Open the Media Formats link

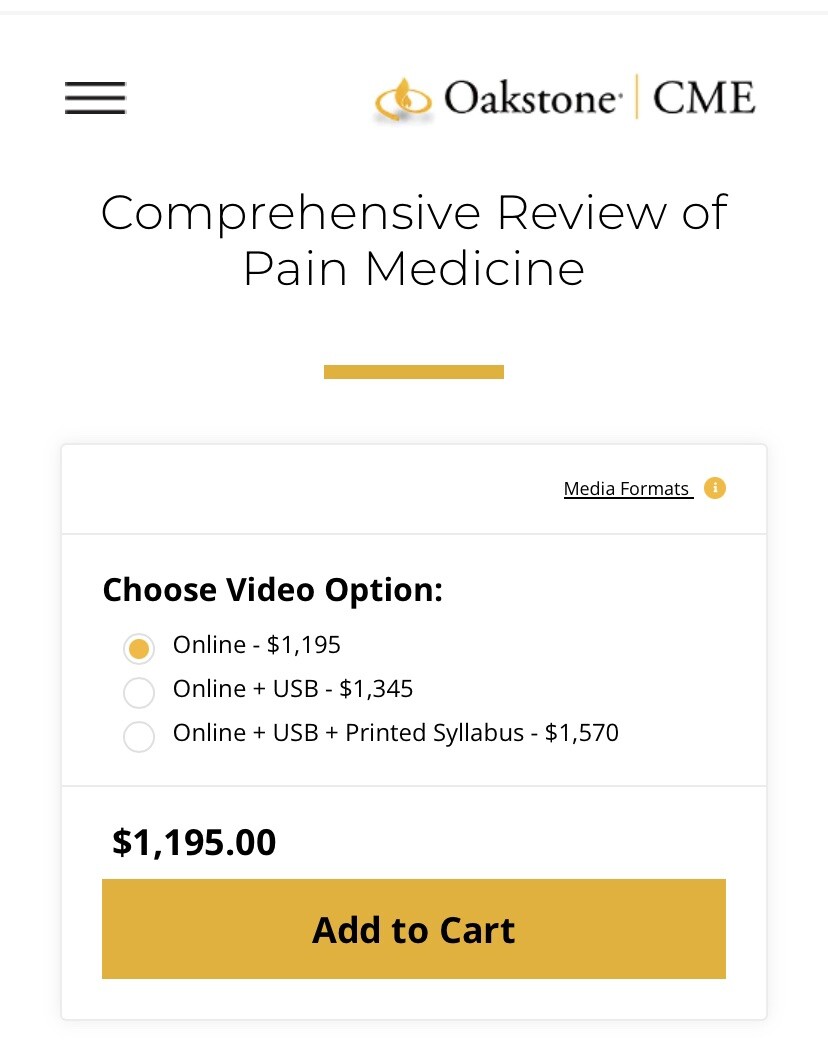[x=627, y=489]
